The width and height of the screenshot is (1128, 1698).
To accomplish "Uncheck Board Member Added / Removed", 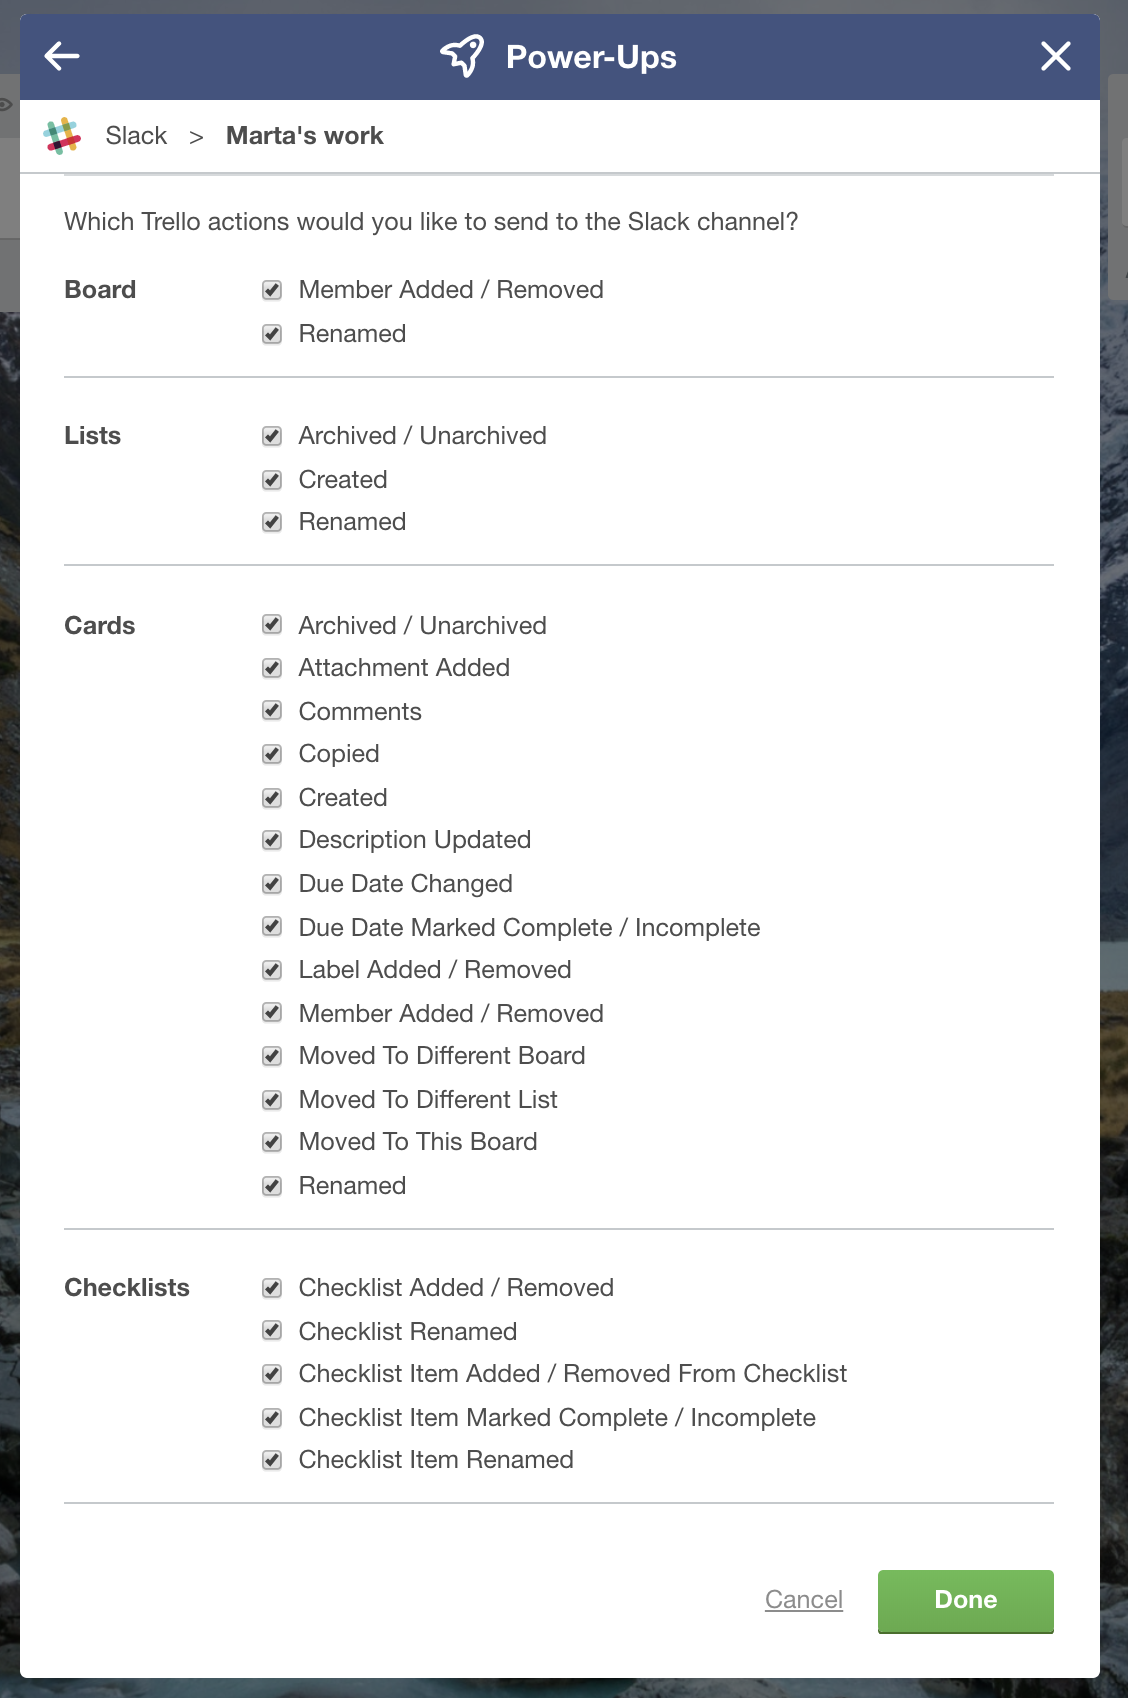I will 272,290.
